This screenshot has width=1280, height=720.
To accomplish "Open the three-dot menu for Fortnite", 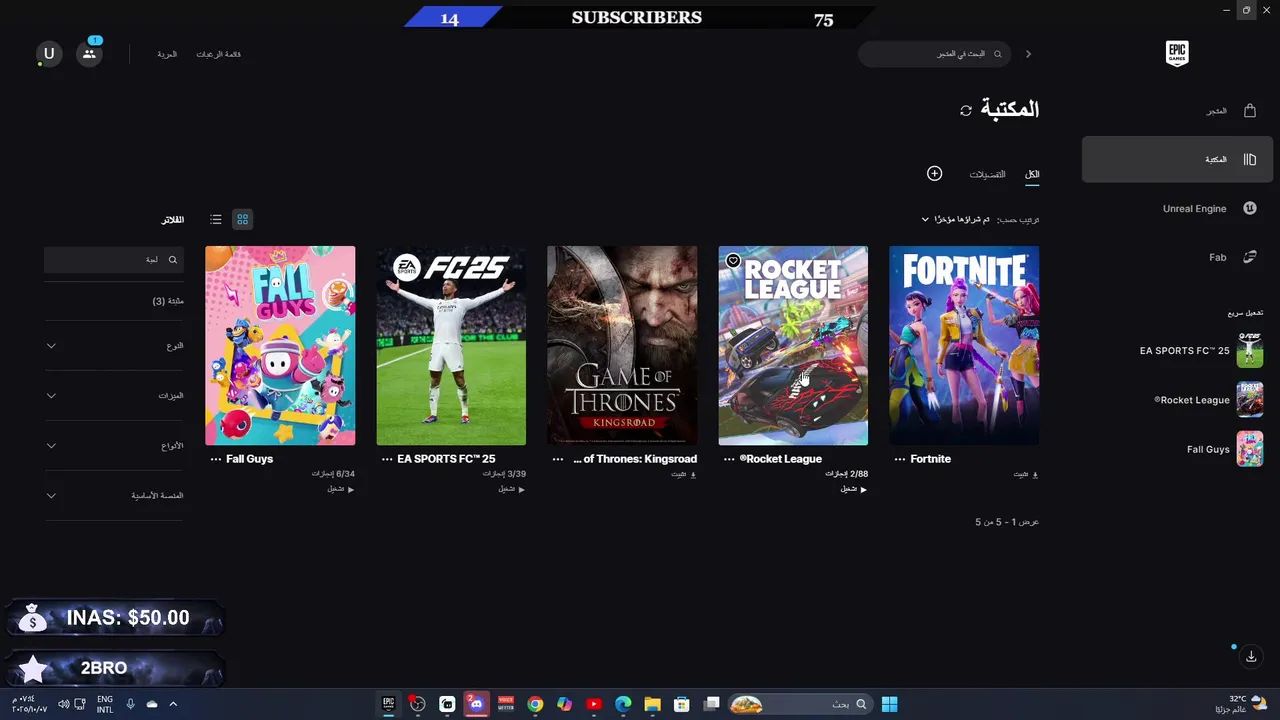I will point(900,459).
